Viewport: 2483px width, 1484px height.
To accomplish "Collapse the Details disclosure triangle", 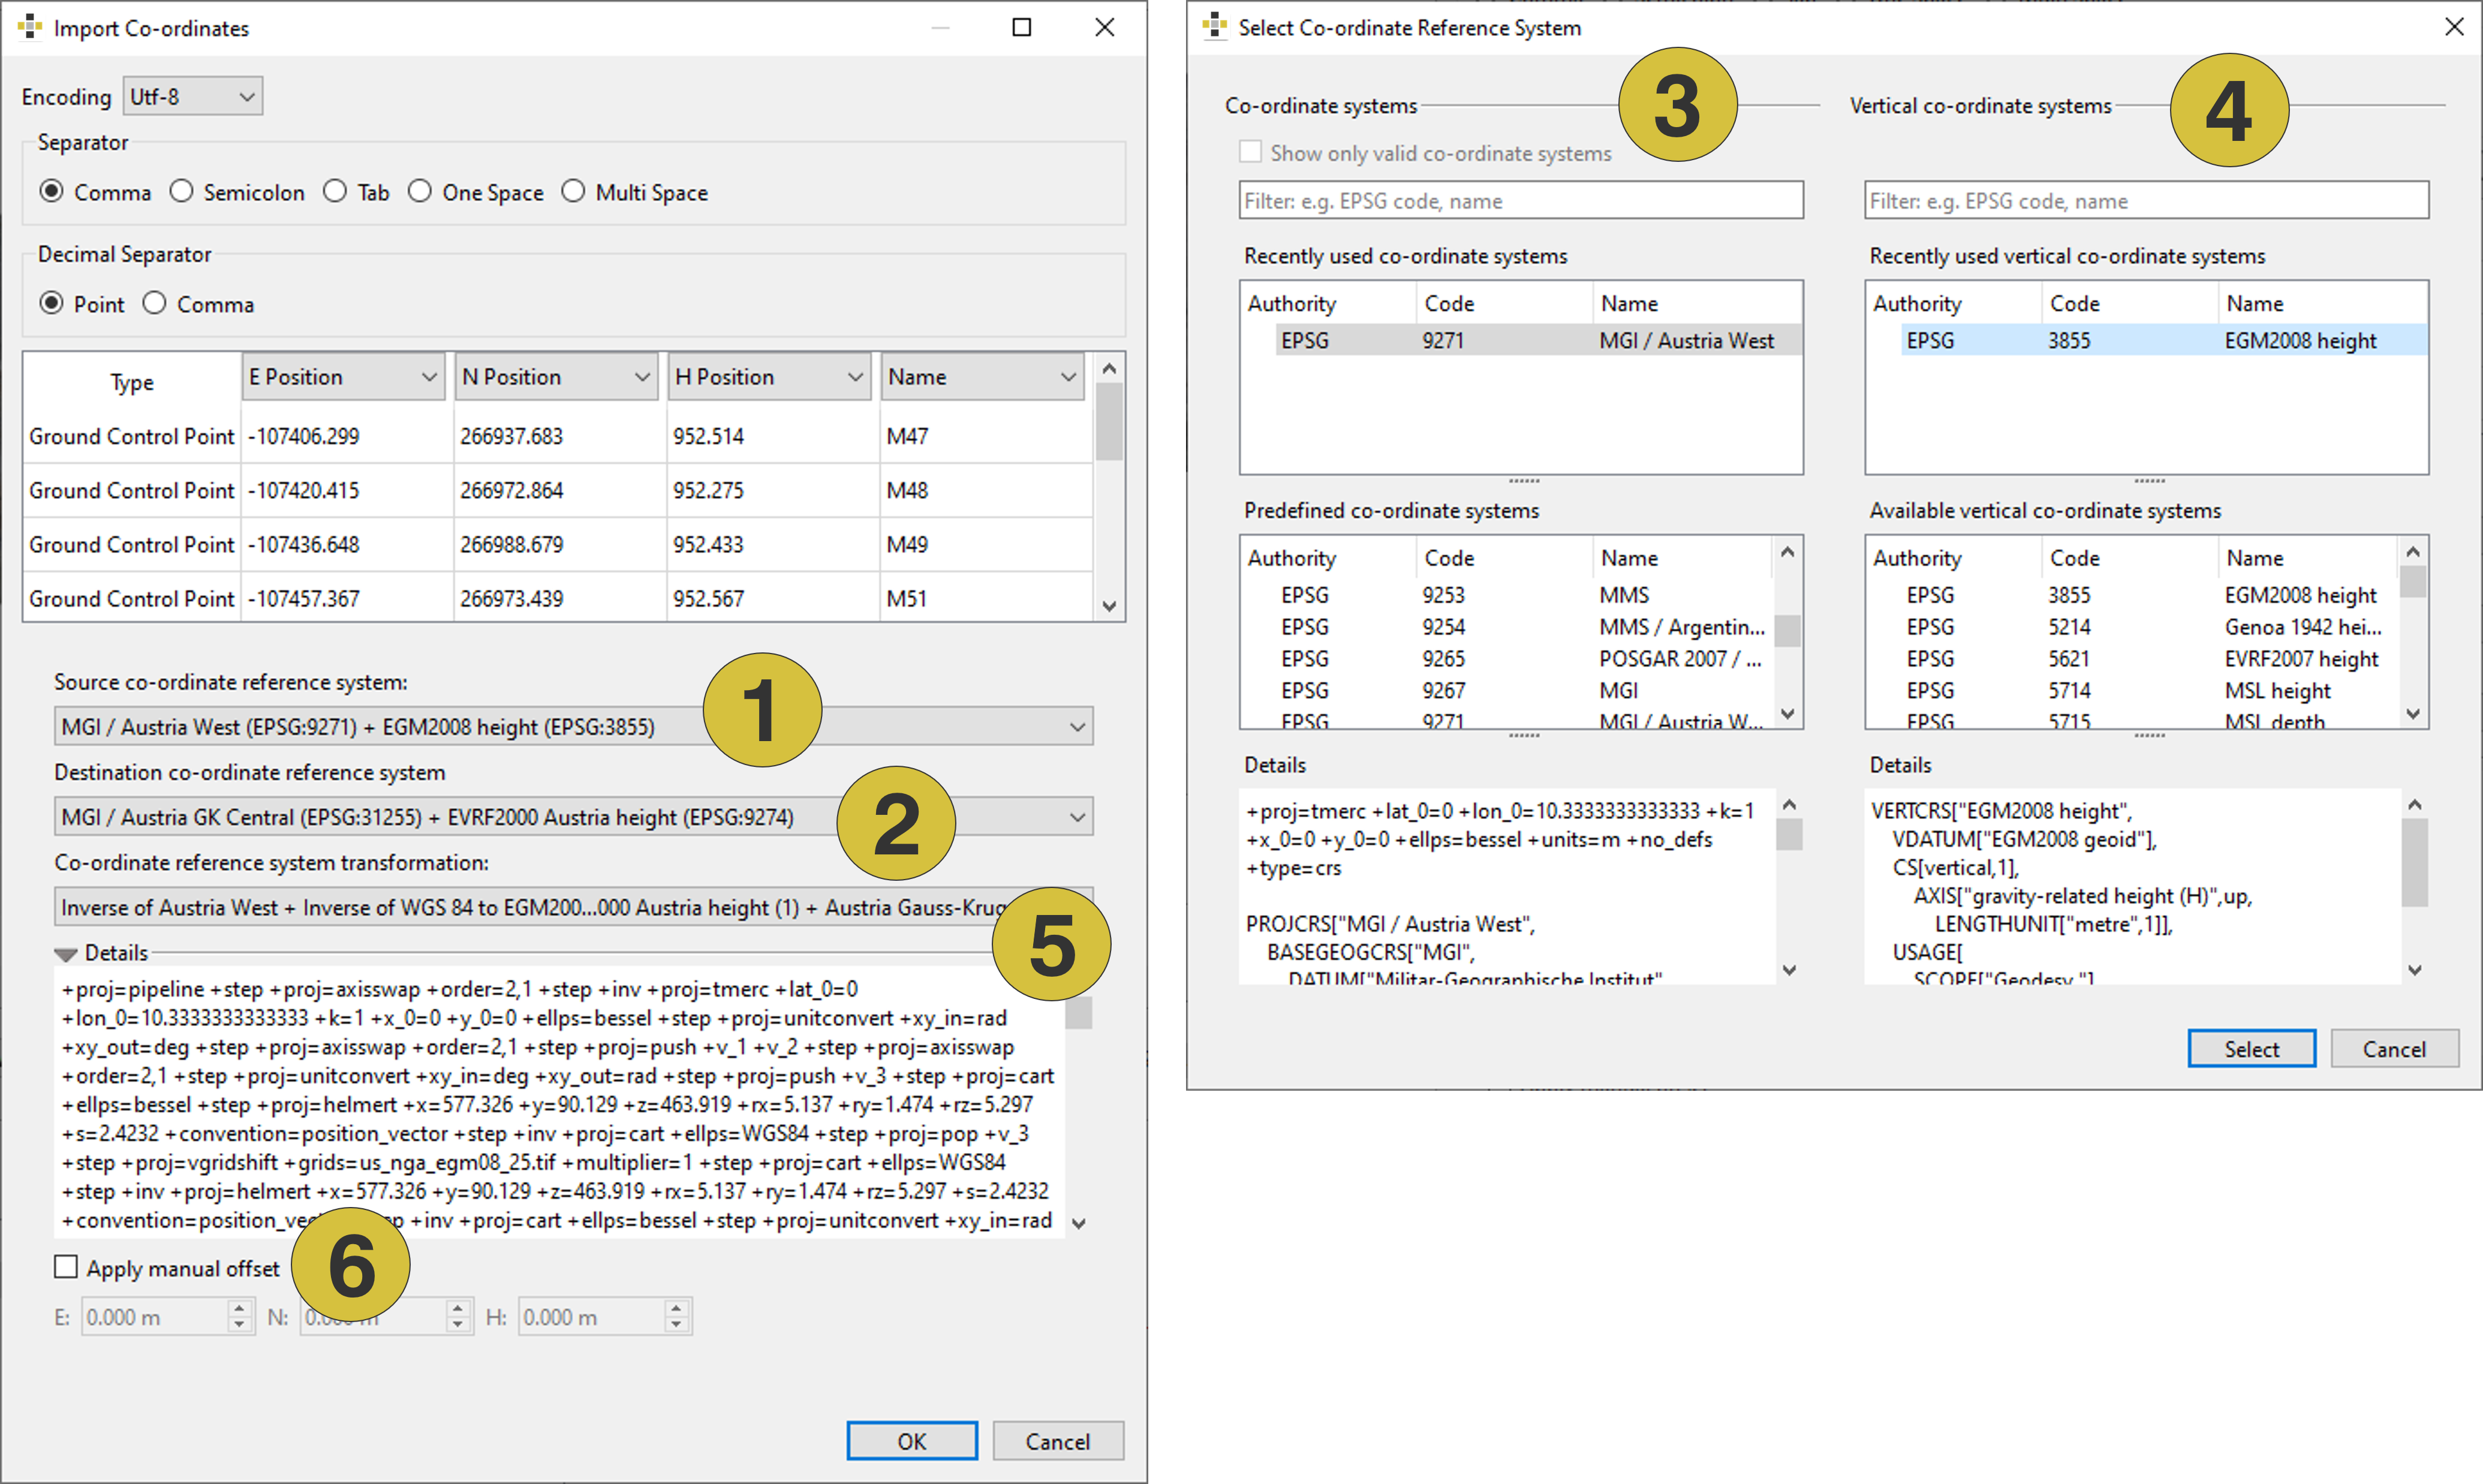I will click(66, 954).
